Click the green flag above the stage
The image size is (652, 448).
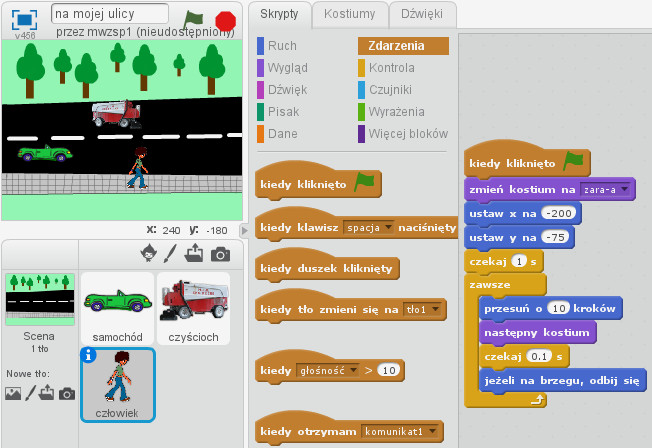(x=193, y=20)
